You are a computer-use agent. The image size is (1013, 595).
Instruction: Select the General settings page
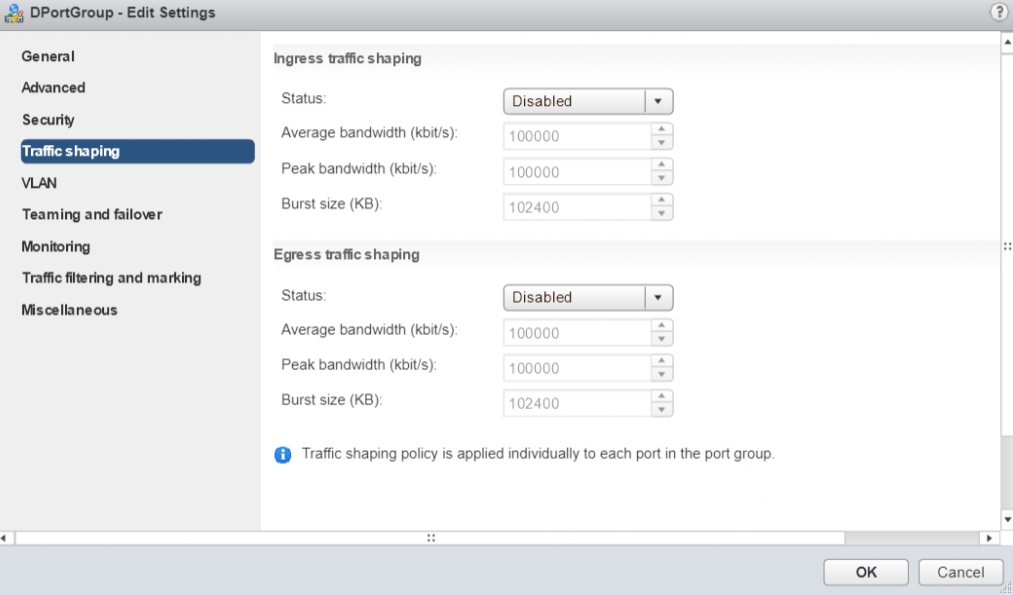(x=48, y=56)
